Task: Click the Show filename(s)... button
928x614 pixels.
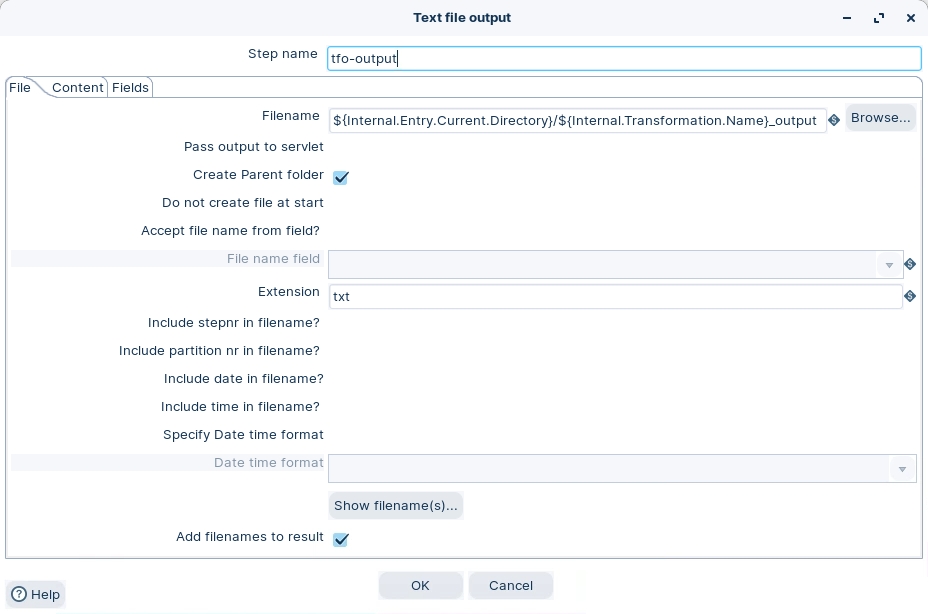Action: pyautogui.click(x=396, y=505)
